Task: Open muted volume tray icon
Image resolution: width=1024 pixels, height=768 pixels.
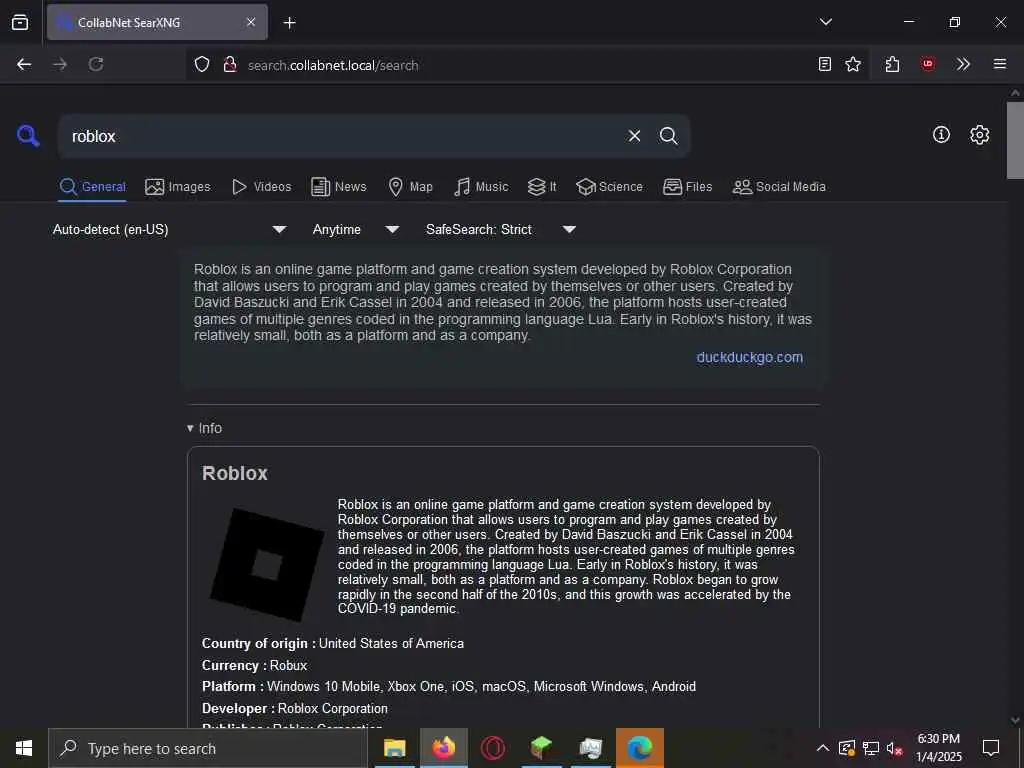Action: [894, 748]
